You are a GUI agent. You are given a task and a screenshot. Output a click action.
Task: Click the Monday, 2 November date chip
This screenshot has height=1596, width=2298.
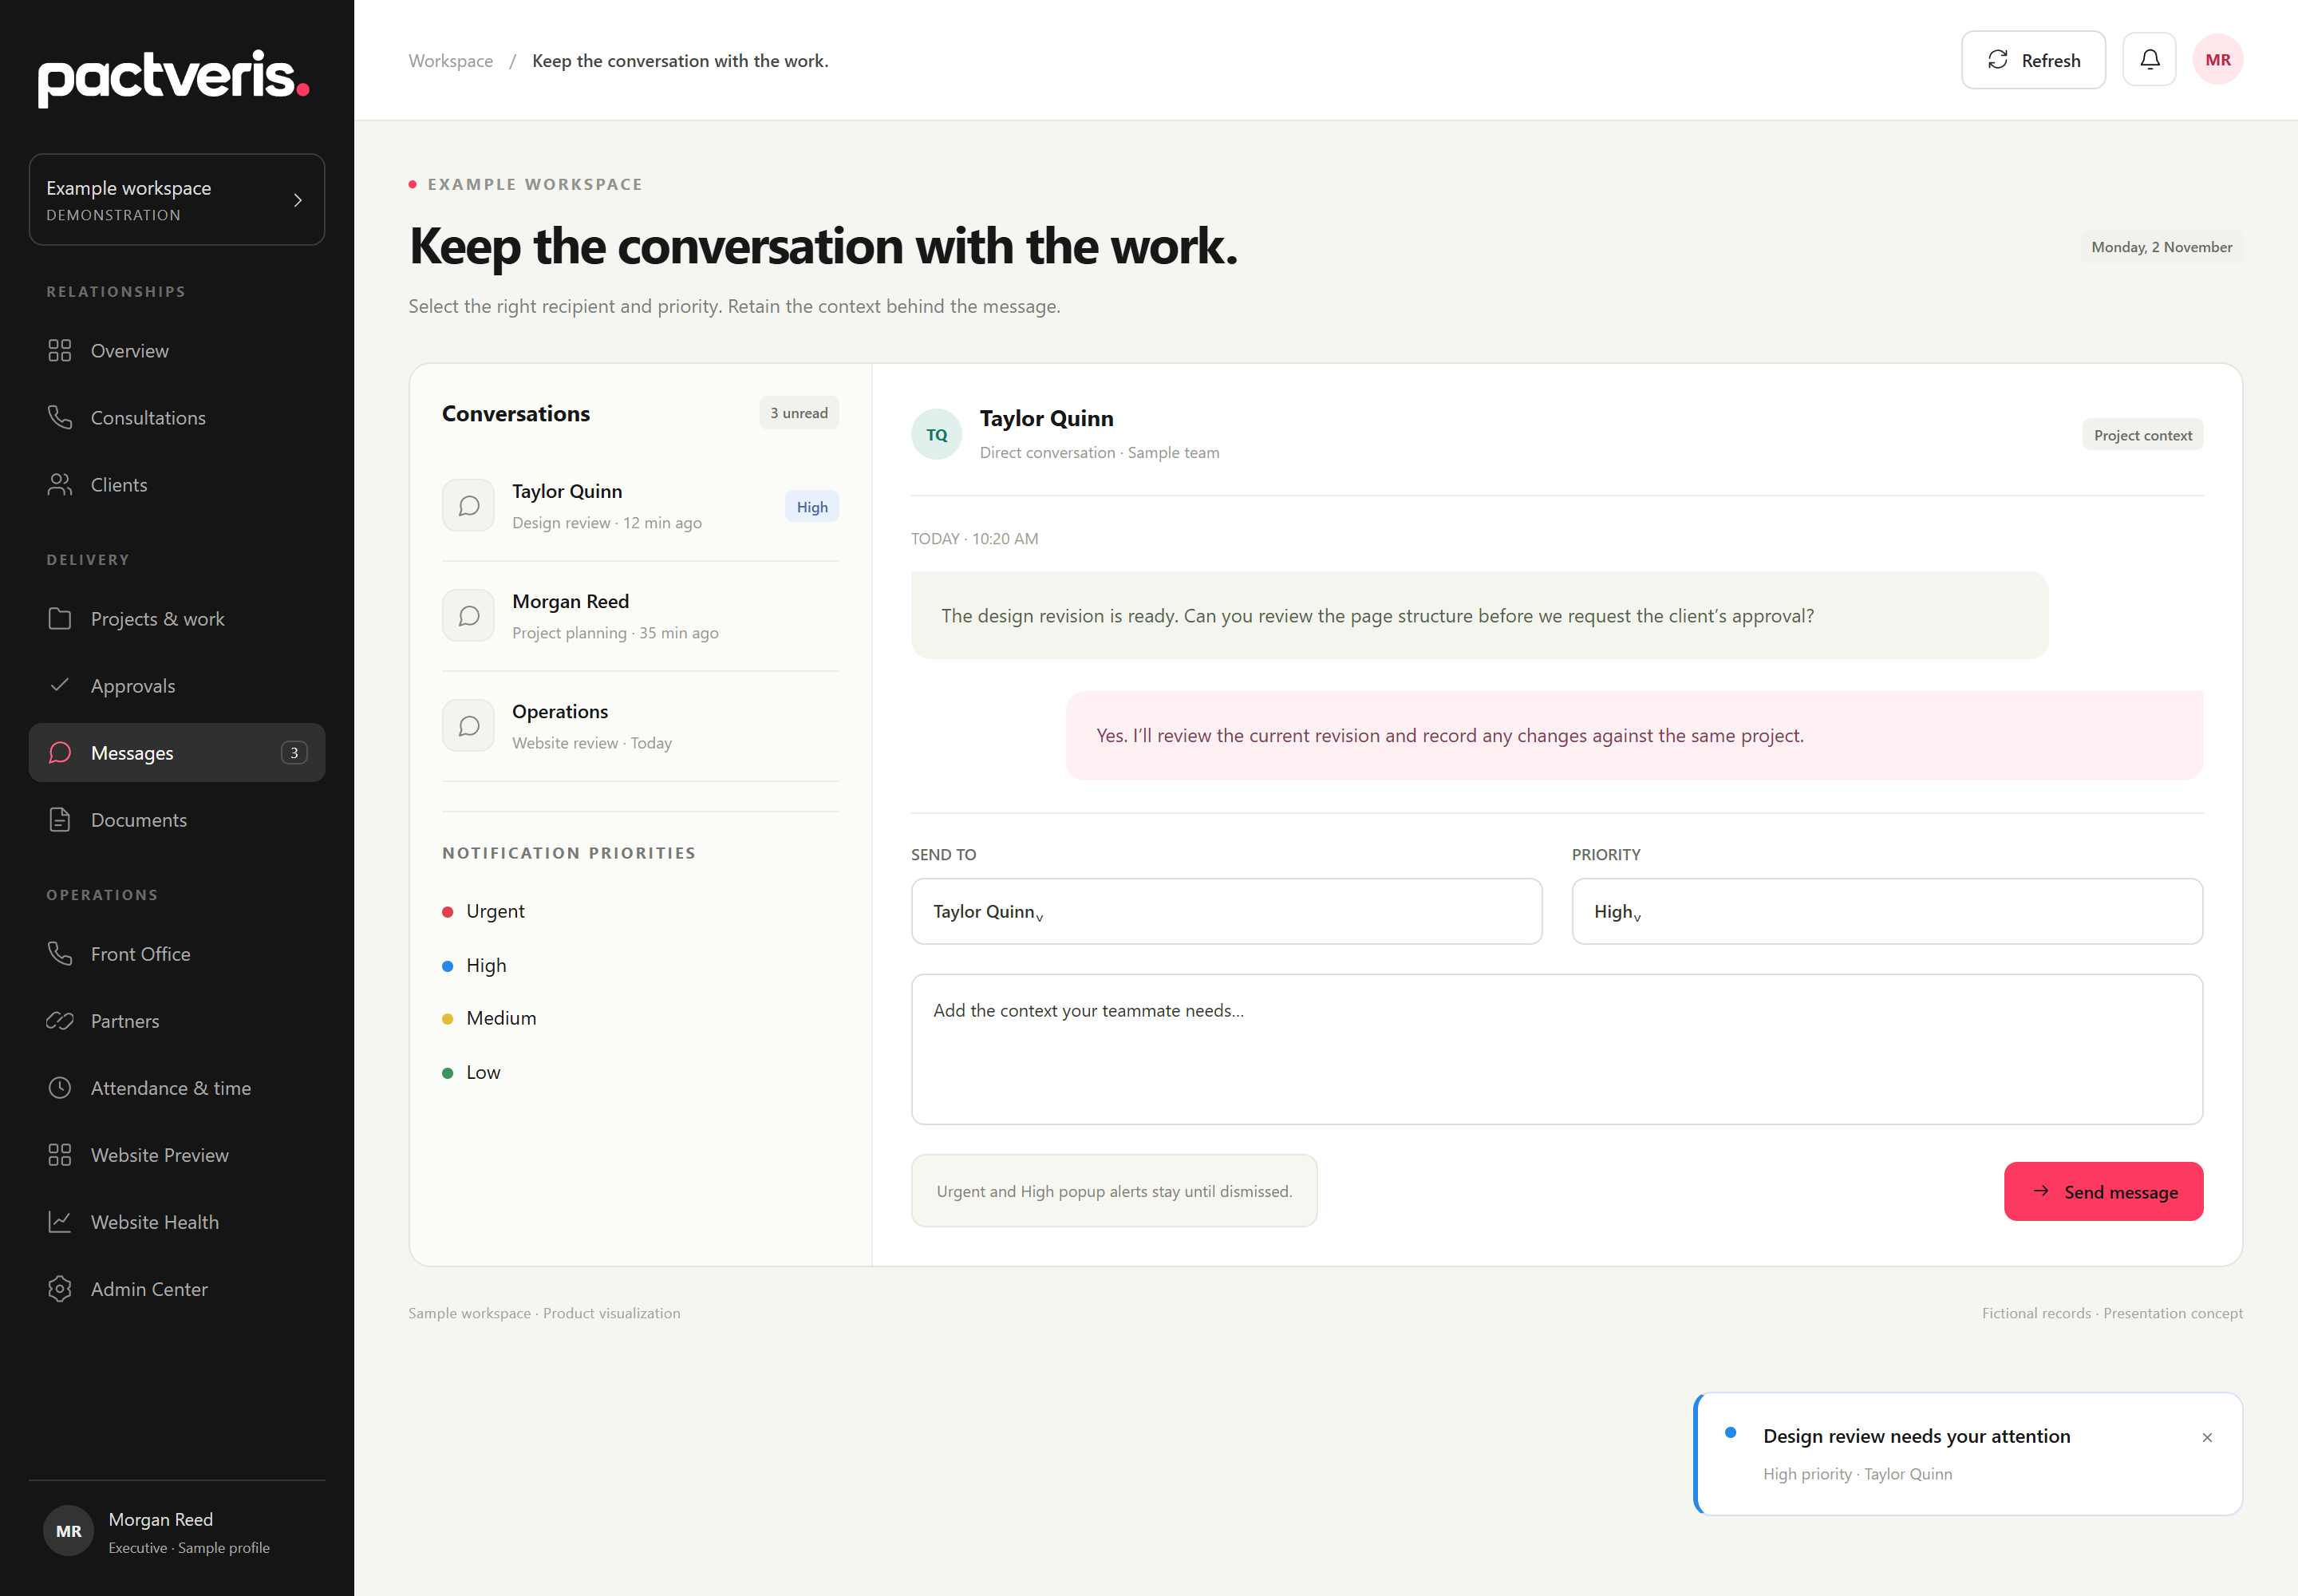point(2161,247)
